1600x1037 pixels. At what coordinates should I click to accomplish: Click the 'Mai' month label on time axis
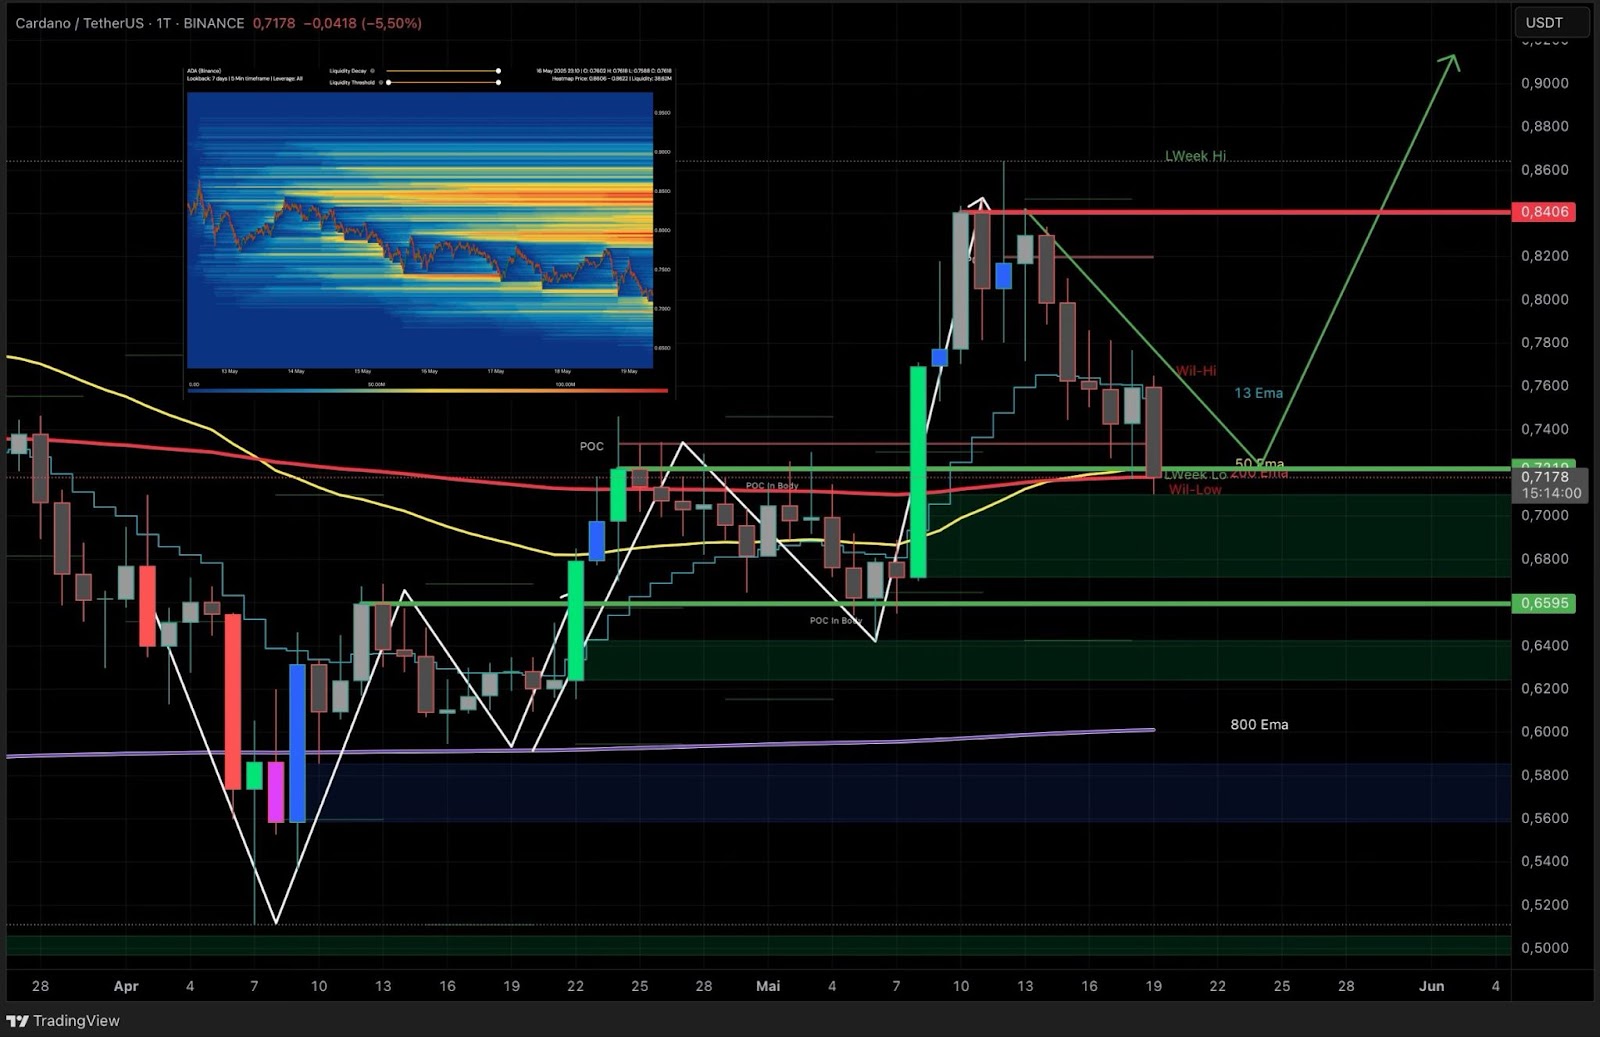(768, 986)
